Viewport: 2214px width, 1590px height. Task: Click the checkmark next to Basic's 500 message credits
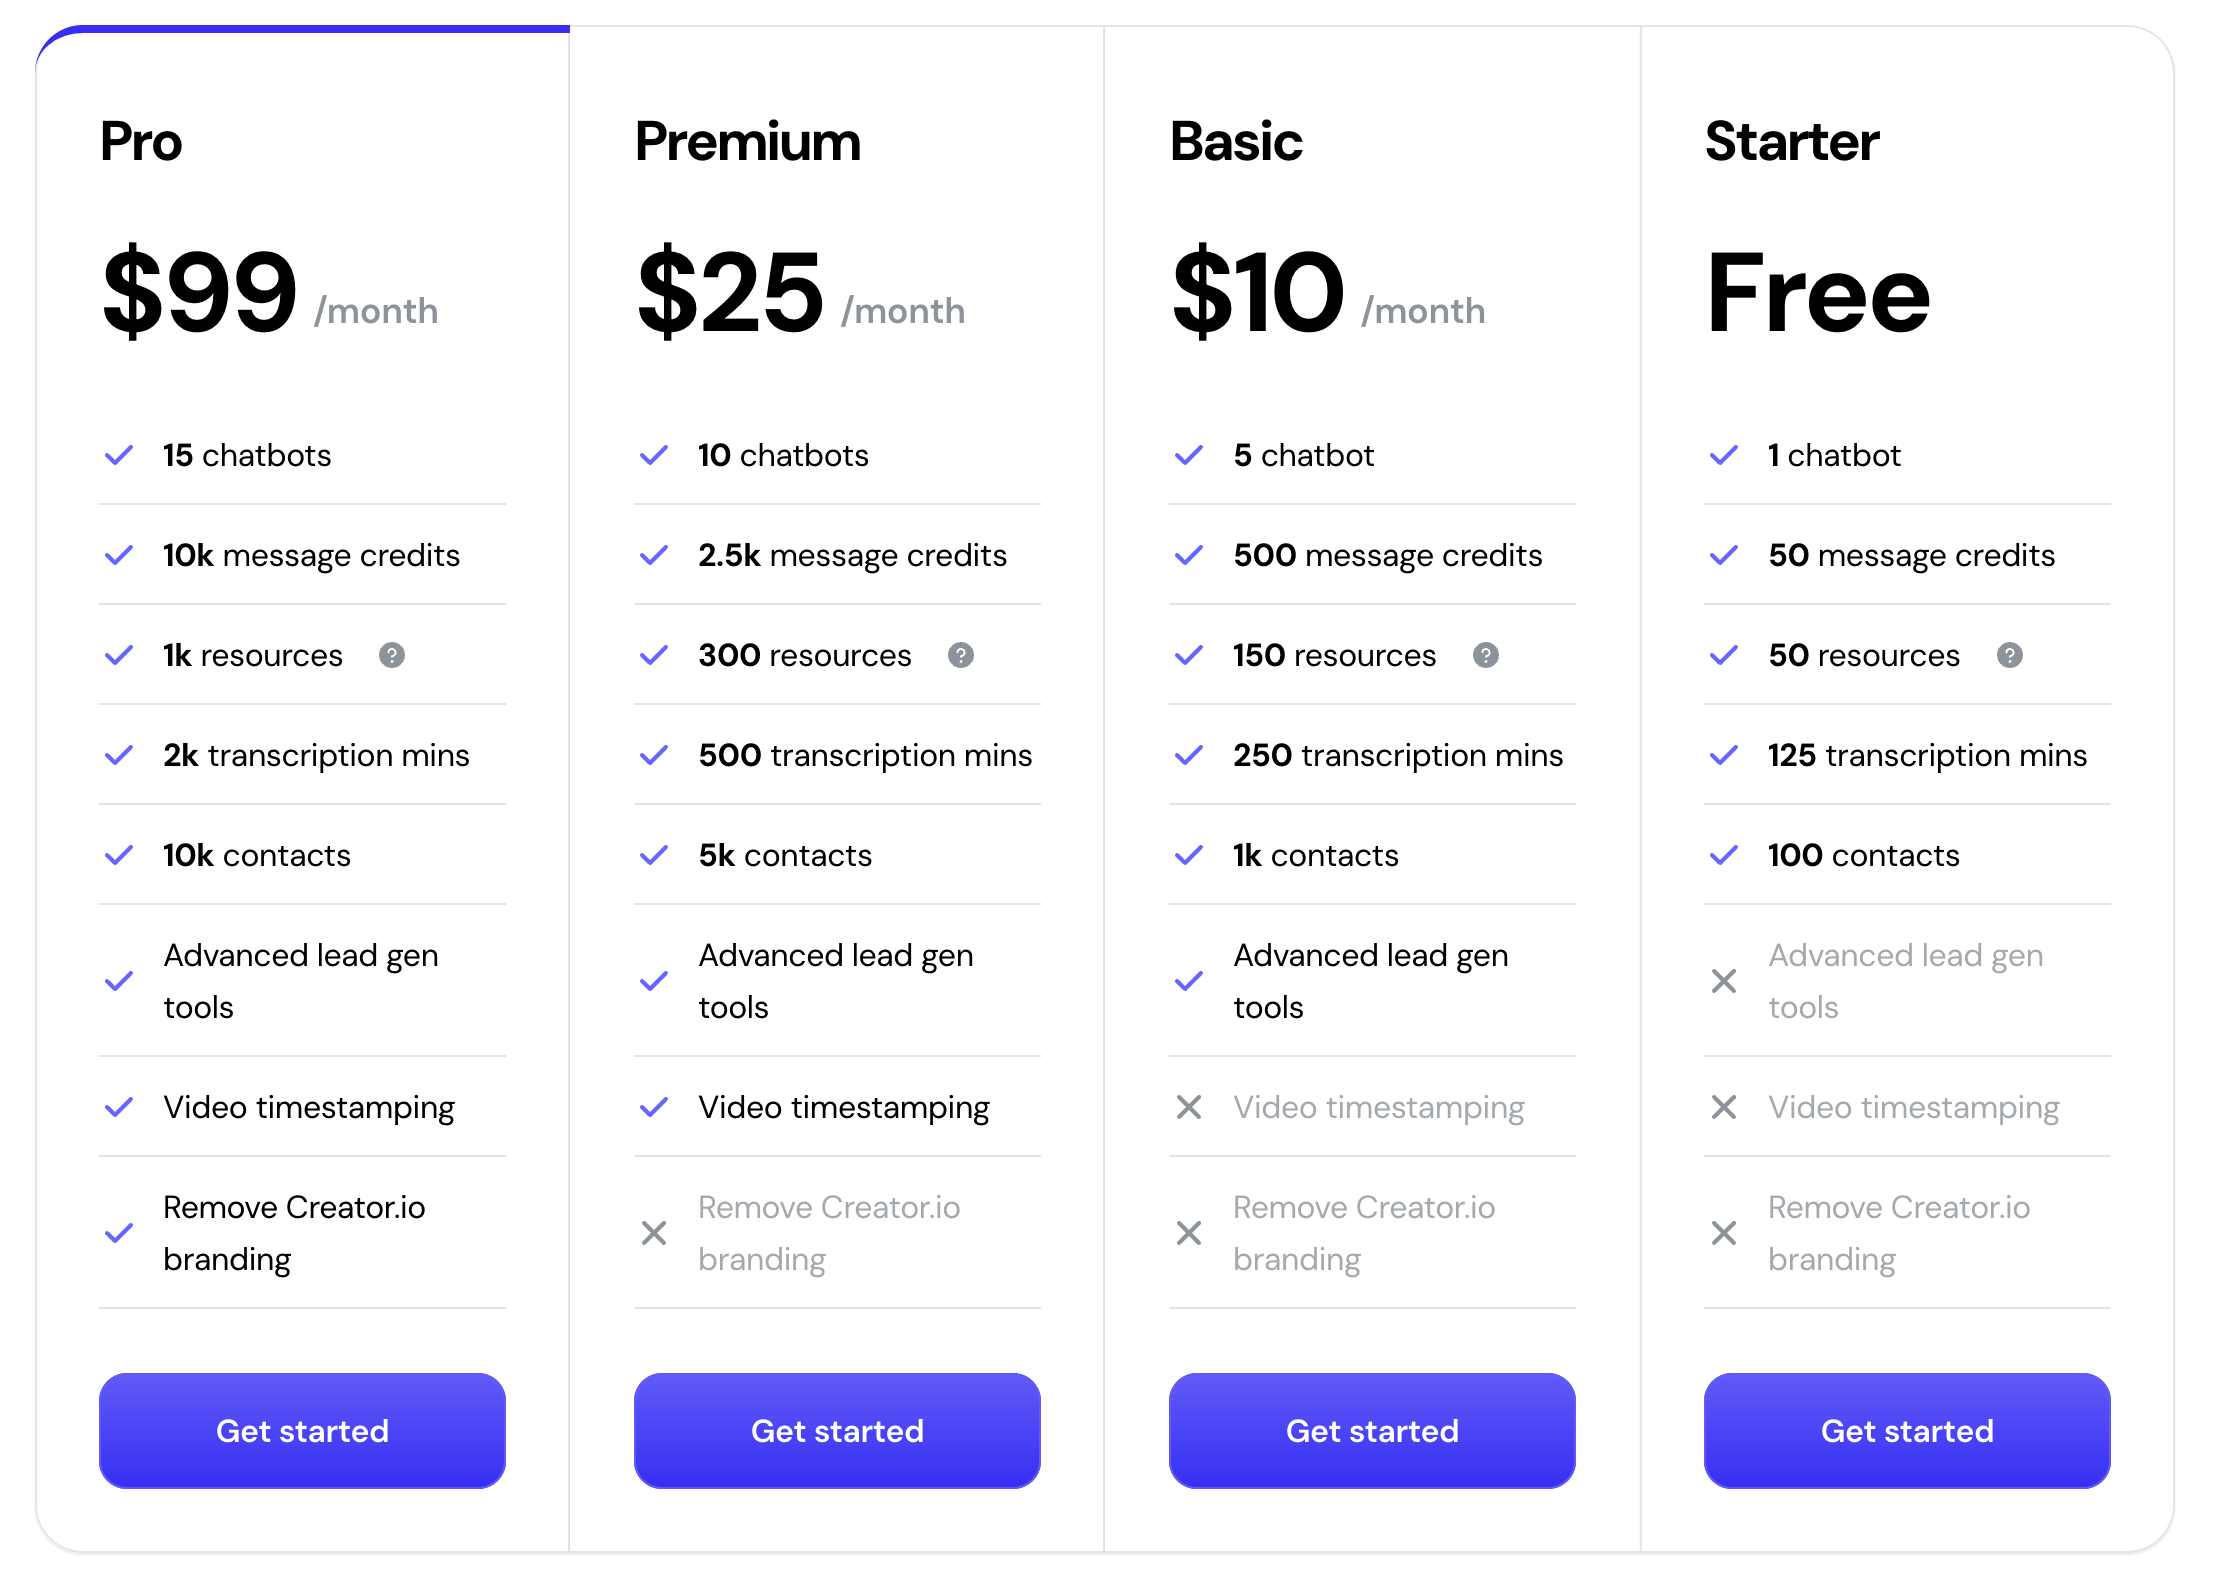[1189, 556]
